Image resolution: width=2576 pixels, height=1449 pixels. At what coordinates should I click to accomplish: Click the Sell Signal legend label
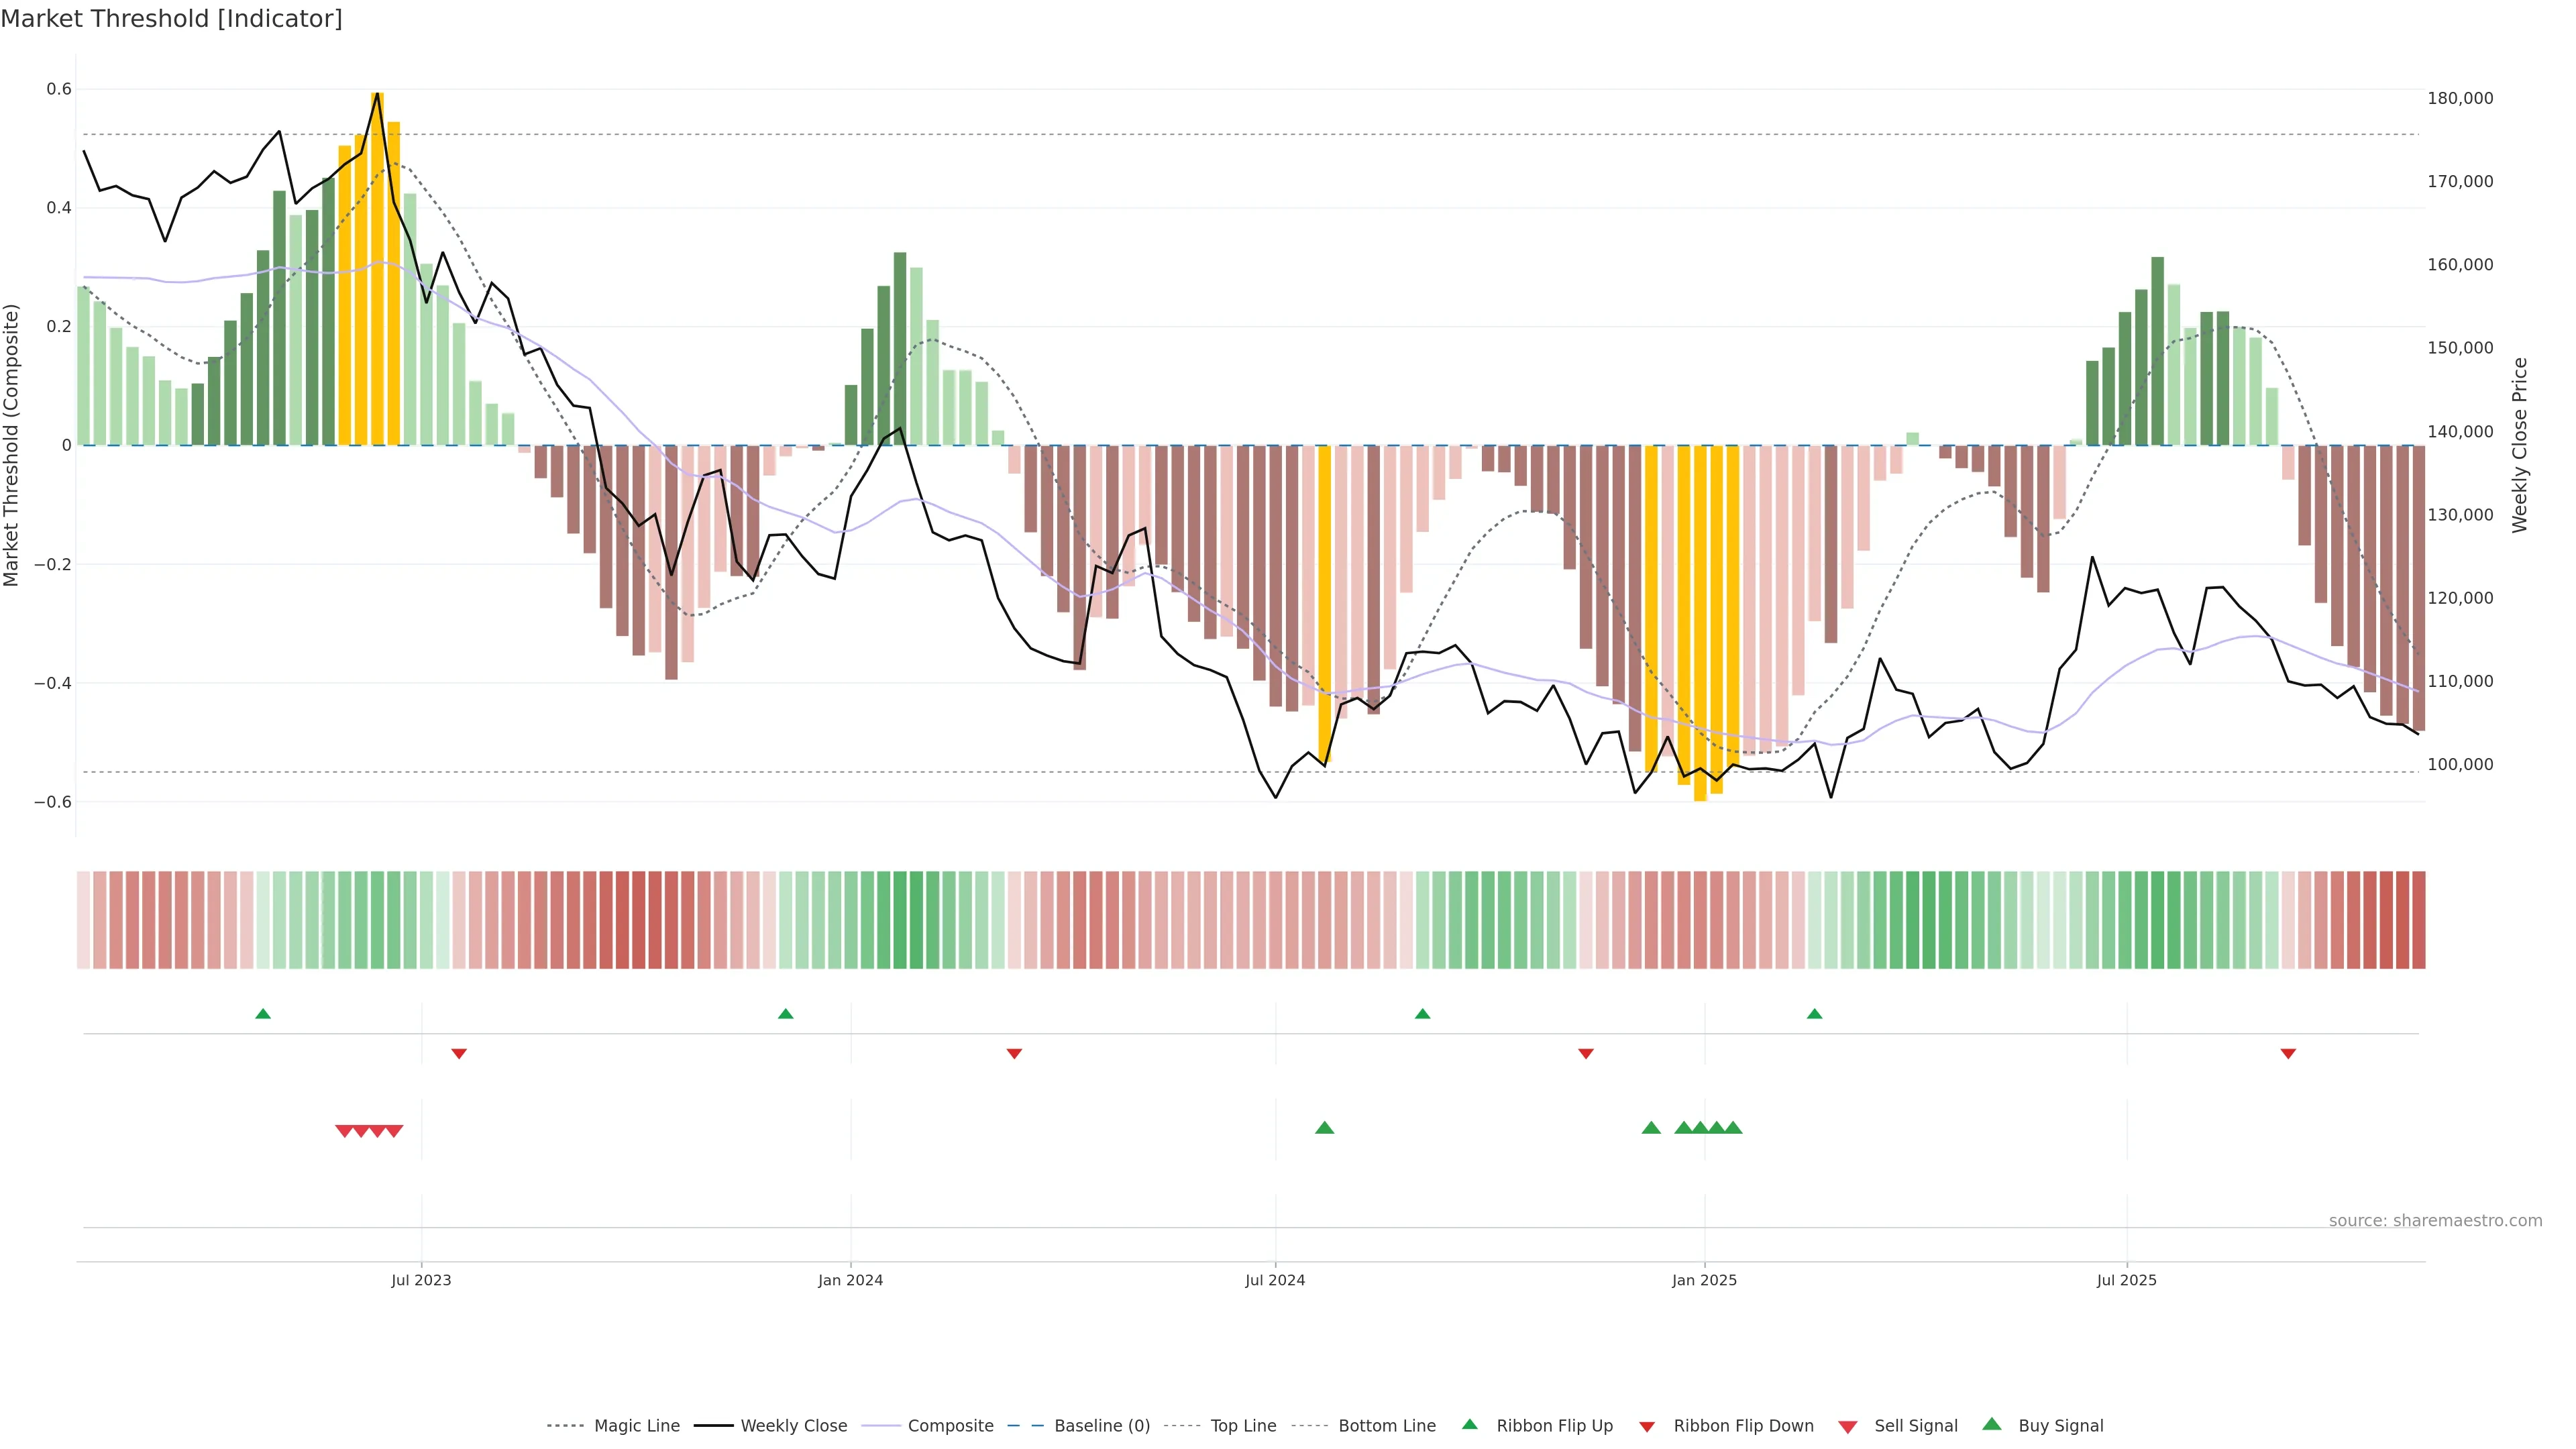point(1915,1426)
